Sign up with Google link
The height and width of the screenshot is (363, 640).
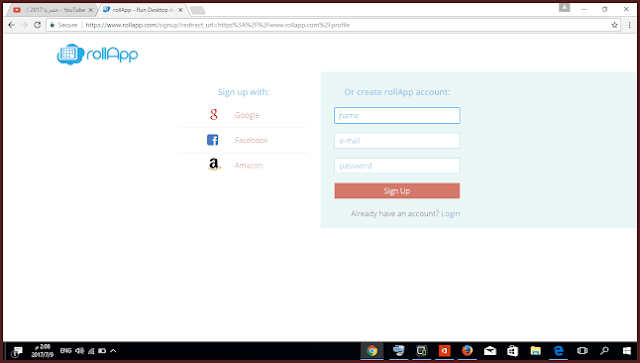tap(247, 115)
